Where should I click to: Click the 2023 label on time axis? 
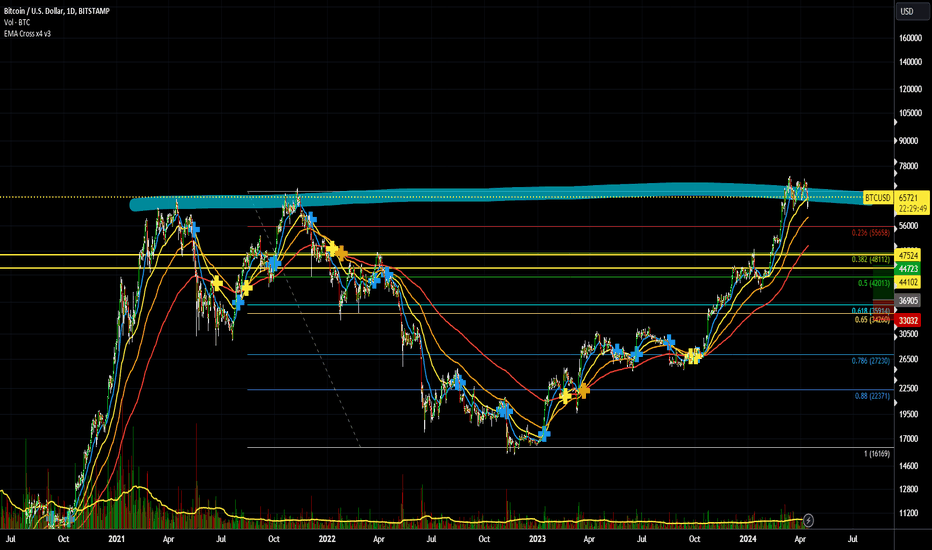(537, 539)
